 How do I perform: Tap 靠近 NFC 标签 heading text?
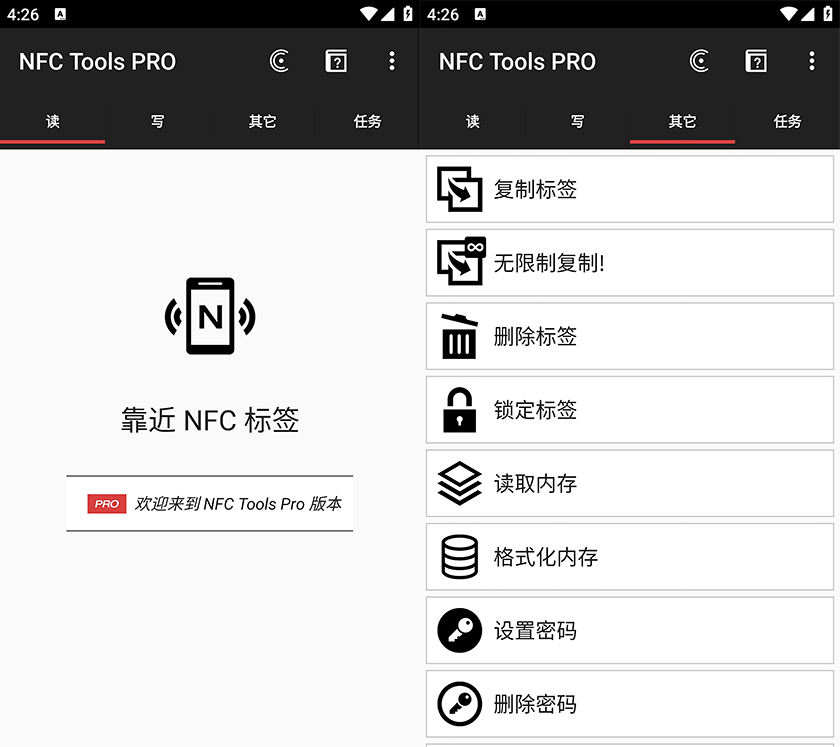[x=210, y=420]
